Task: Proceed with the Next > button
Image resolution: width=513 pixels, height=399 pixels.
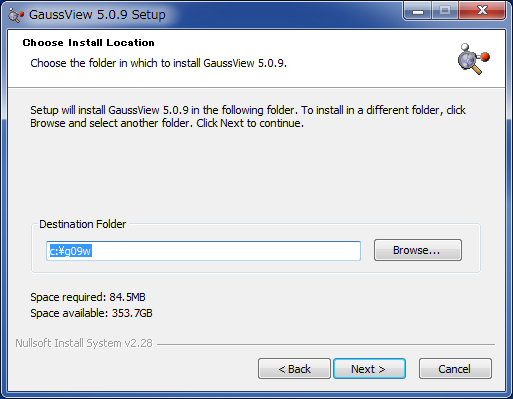Action: pyautogui.click(x=369, y=369)
